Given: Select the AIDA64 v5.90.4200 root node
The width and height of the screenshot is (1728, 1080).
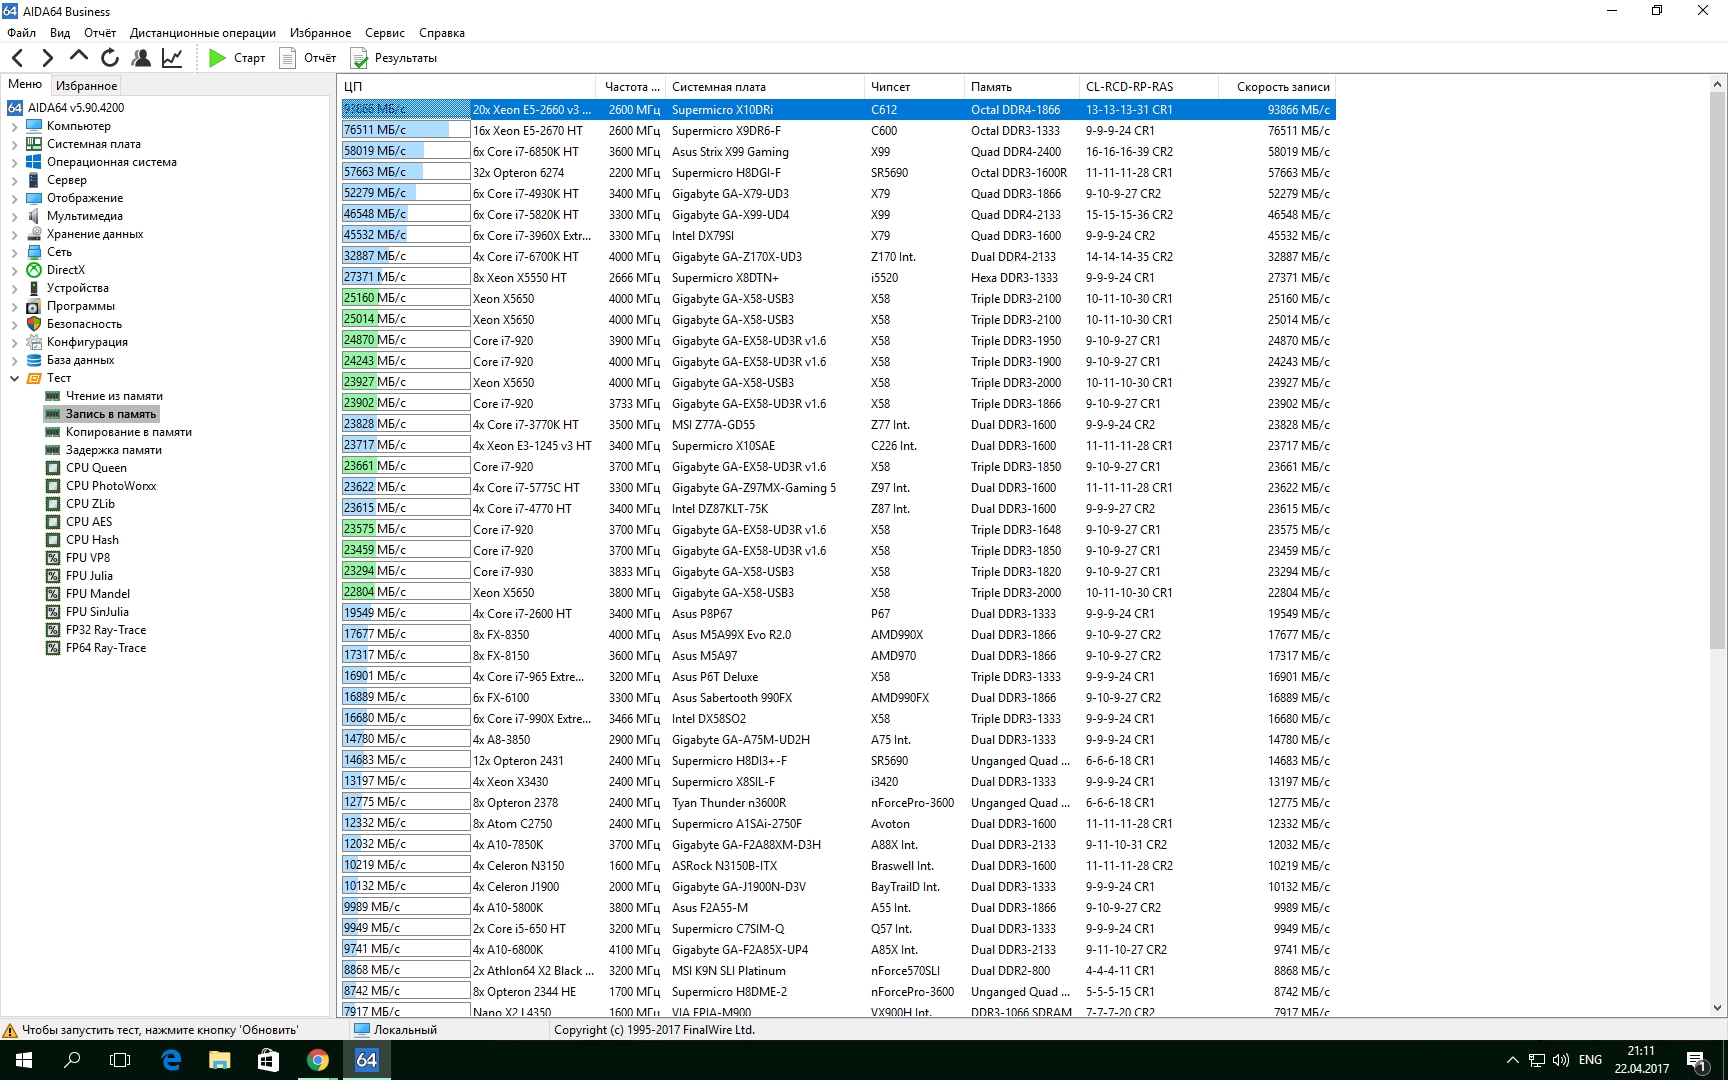Looking at the screenshot, I should coord(76,108).
